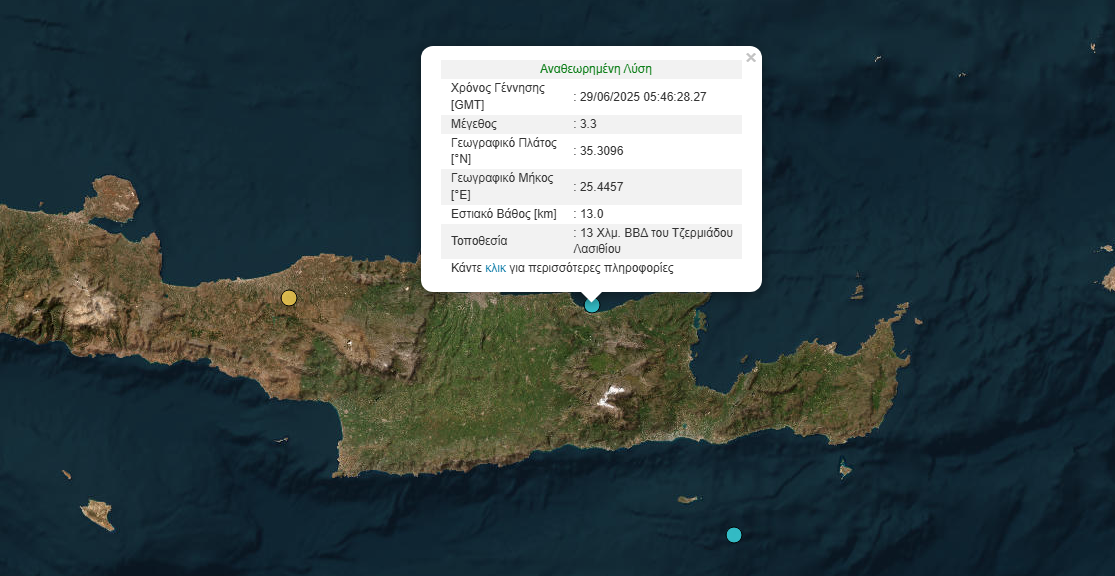Image resolution: width=1115 pixels, height=576 pixels.
Task: Click the yellow earthquake marker on western Crete
Action: tap(289, 297)
